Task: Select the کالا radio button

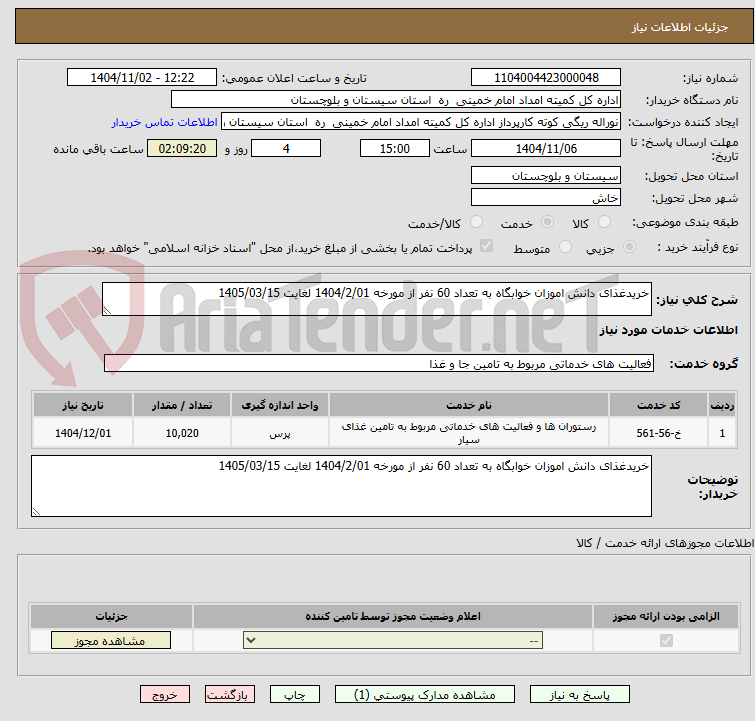Action: pos(604,222)
